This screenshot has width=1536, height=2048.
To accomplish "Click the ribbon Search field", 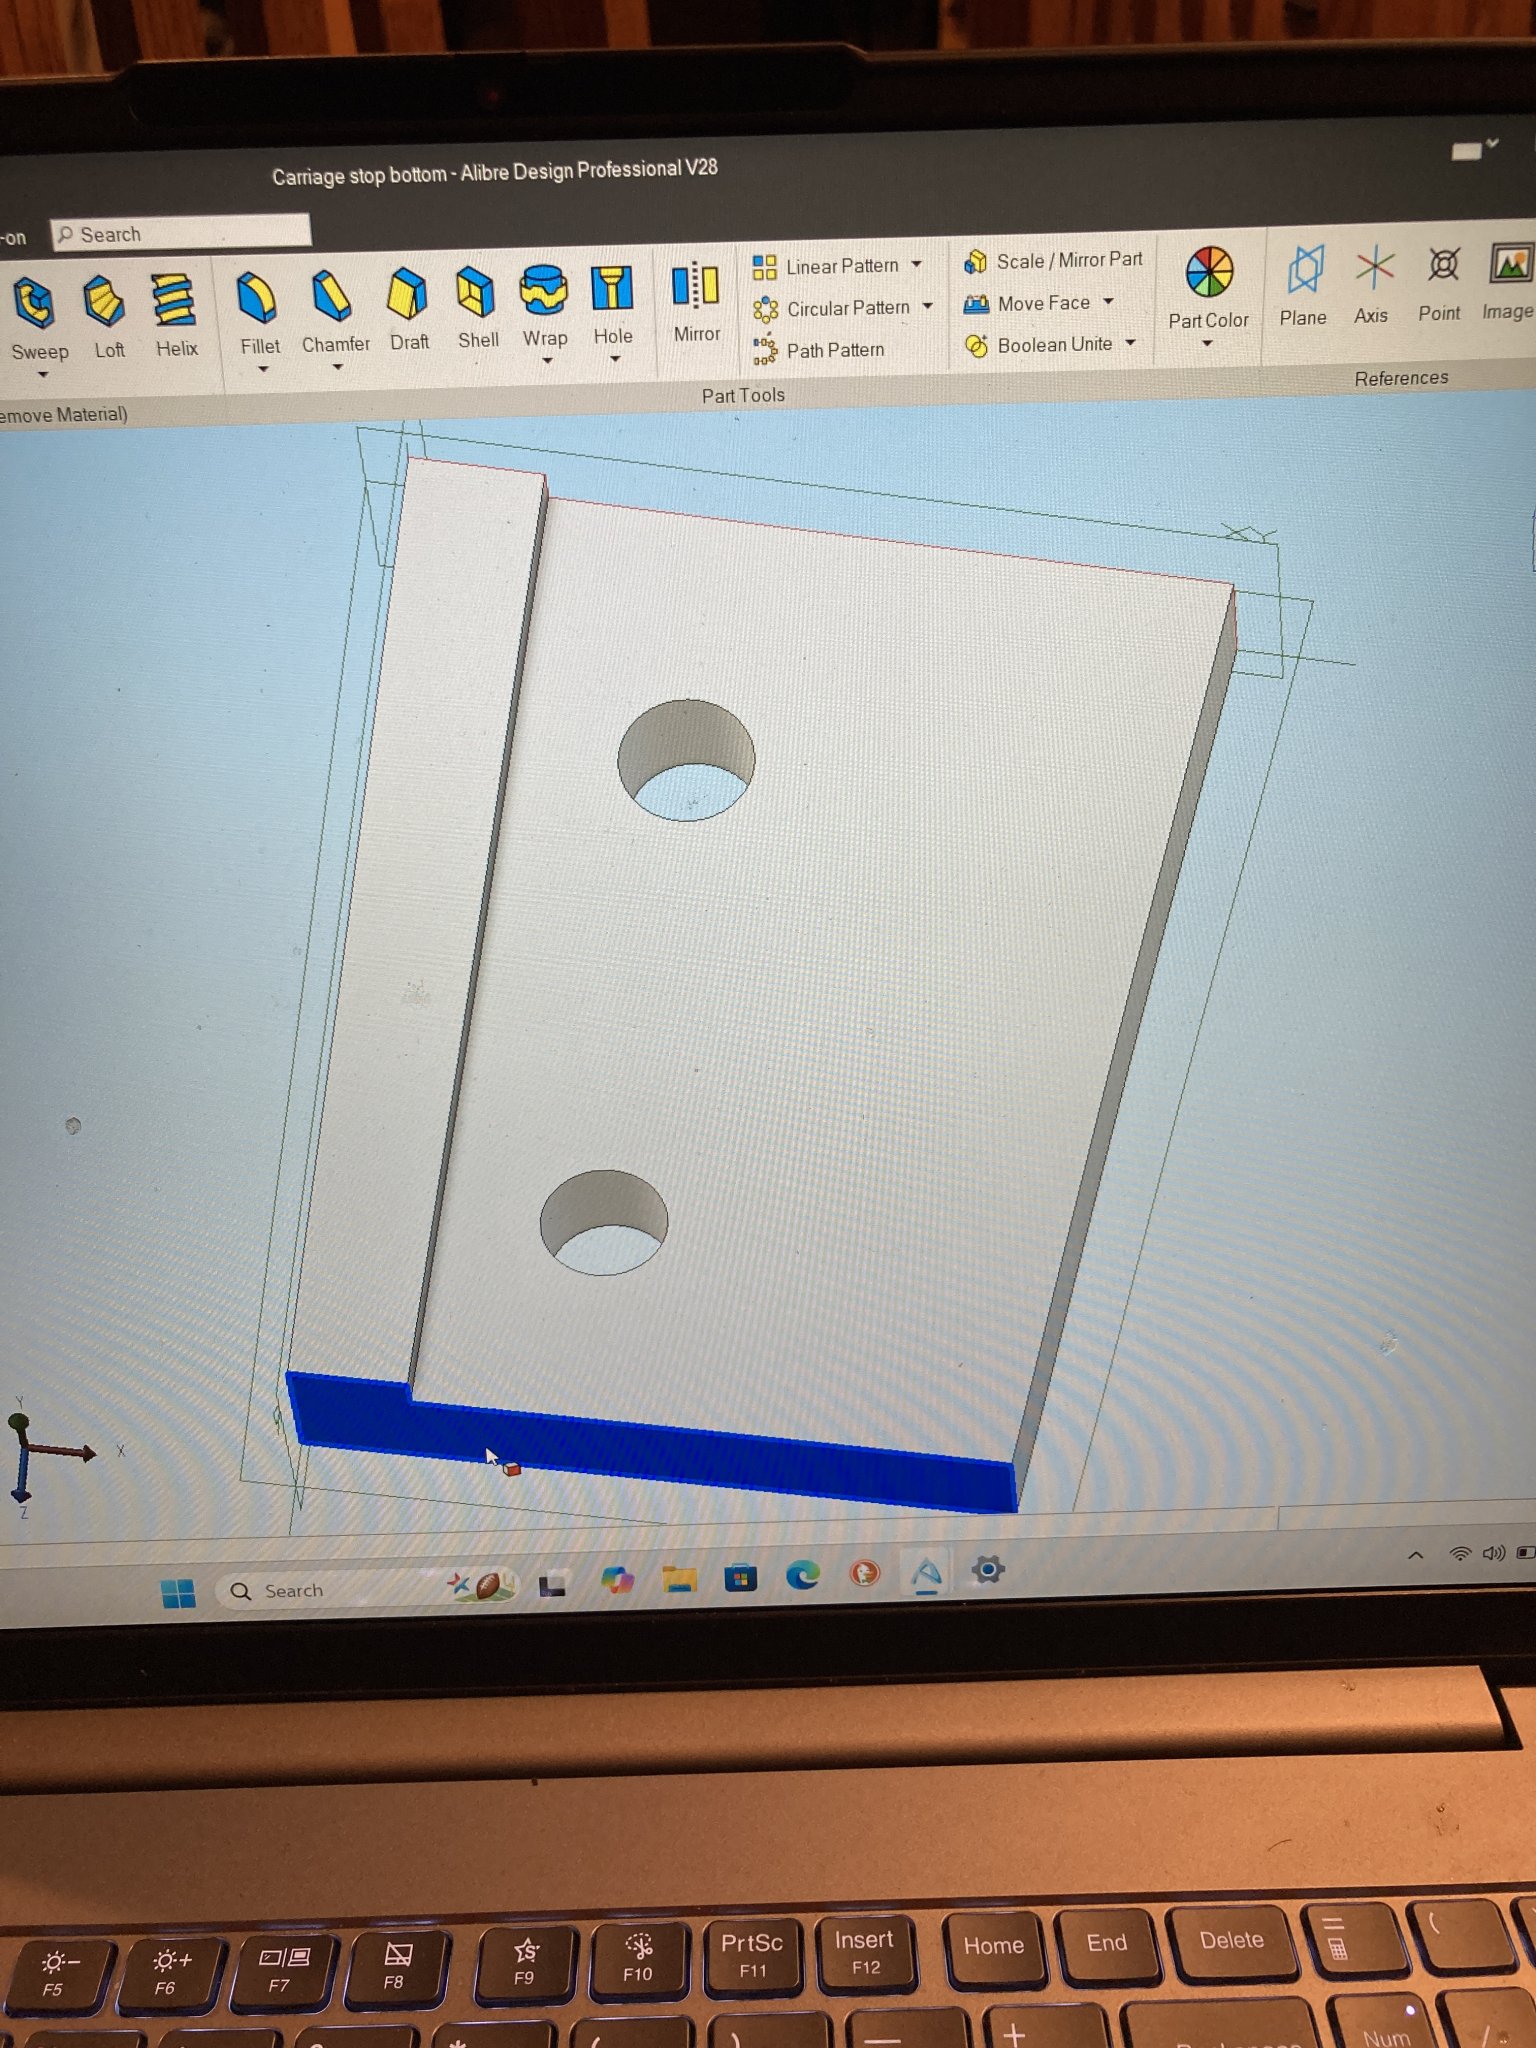I will [x=182, y=234].
